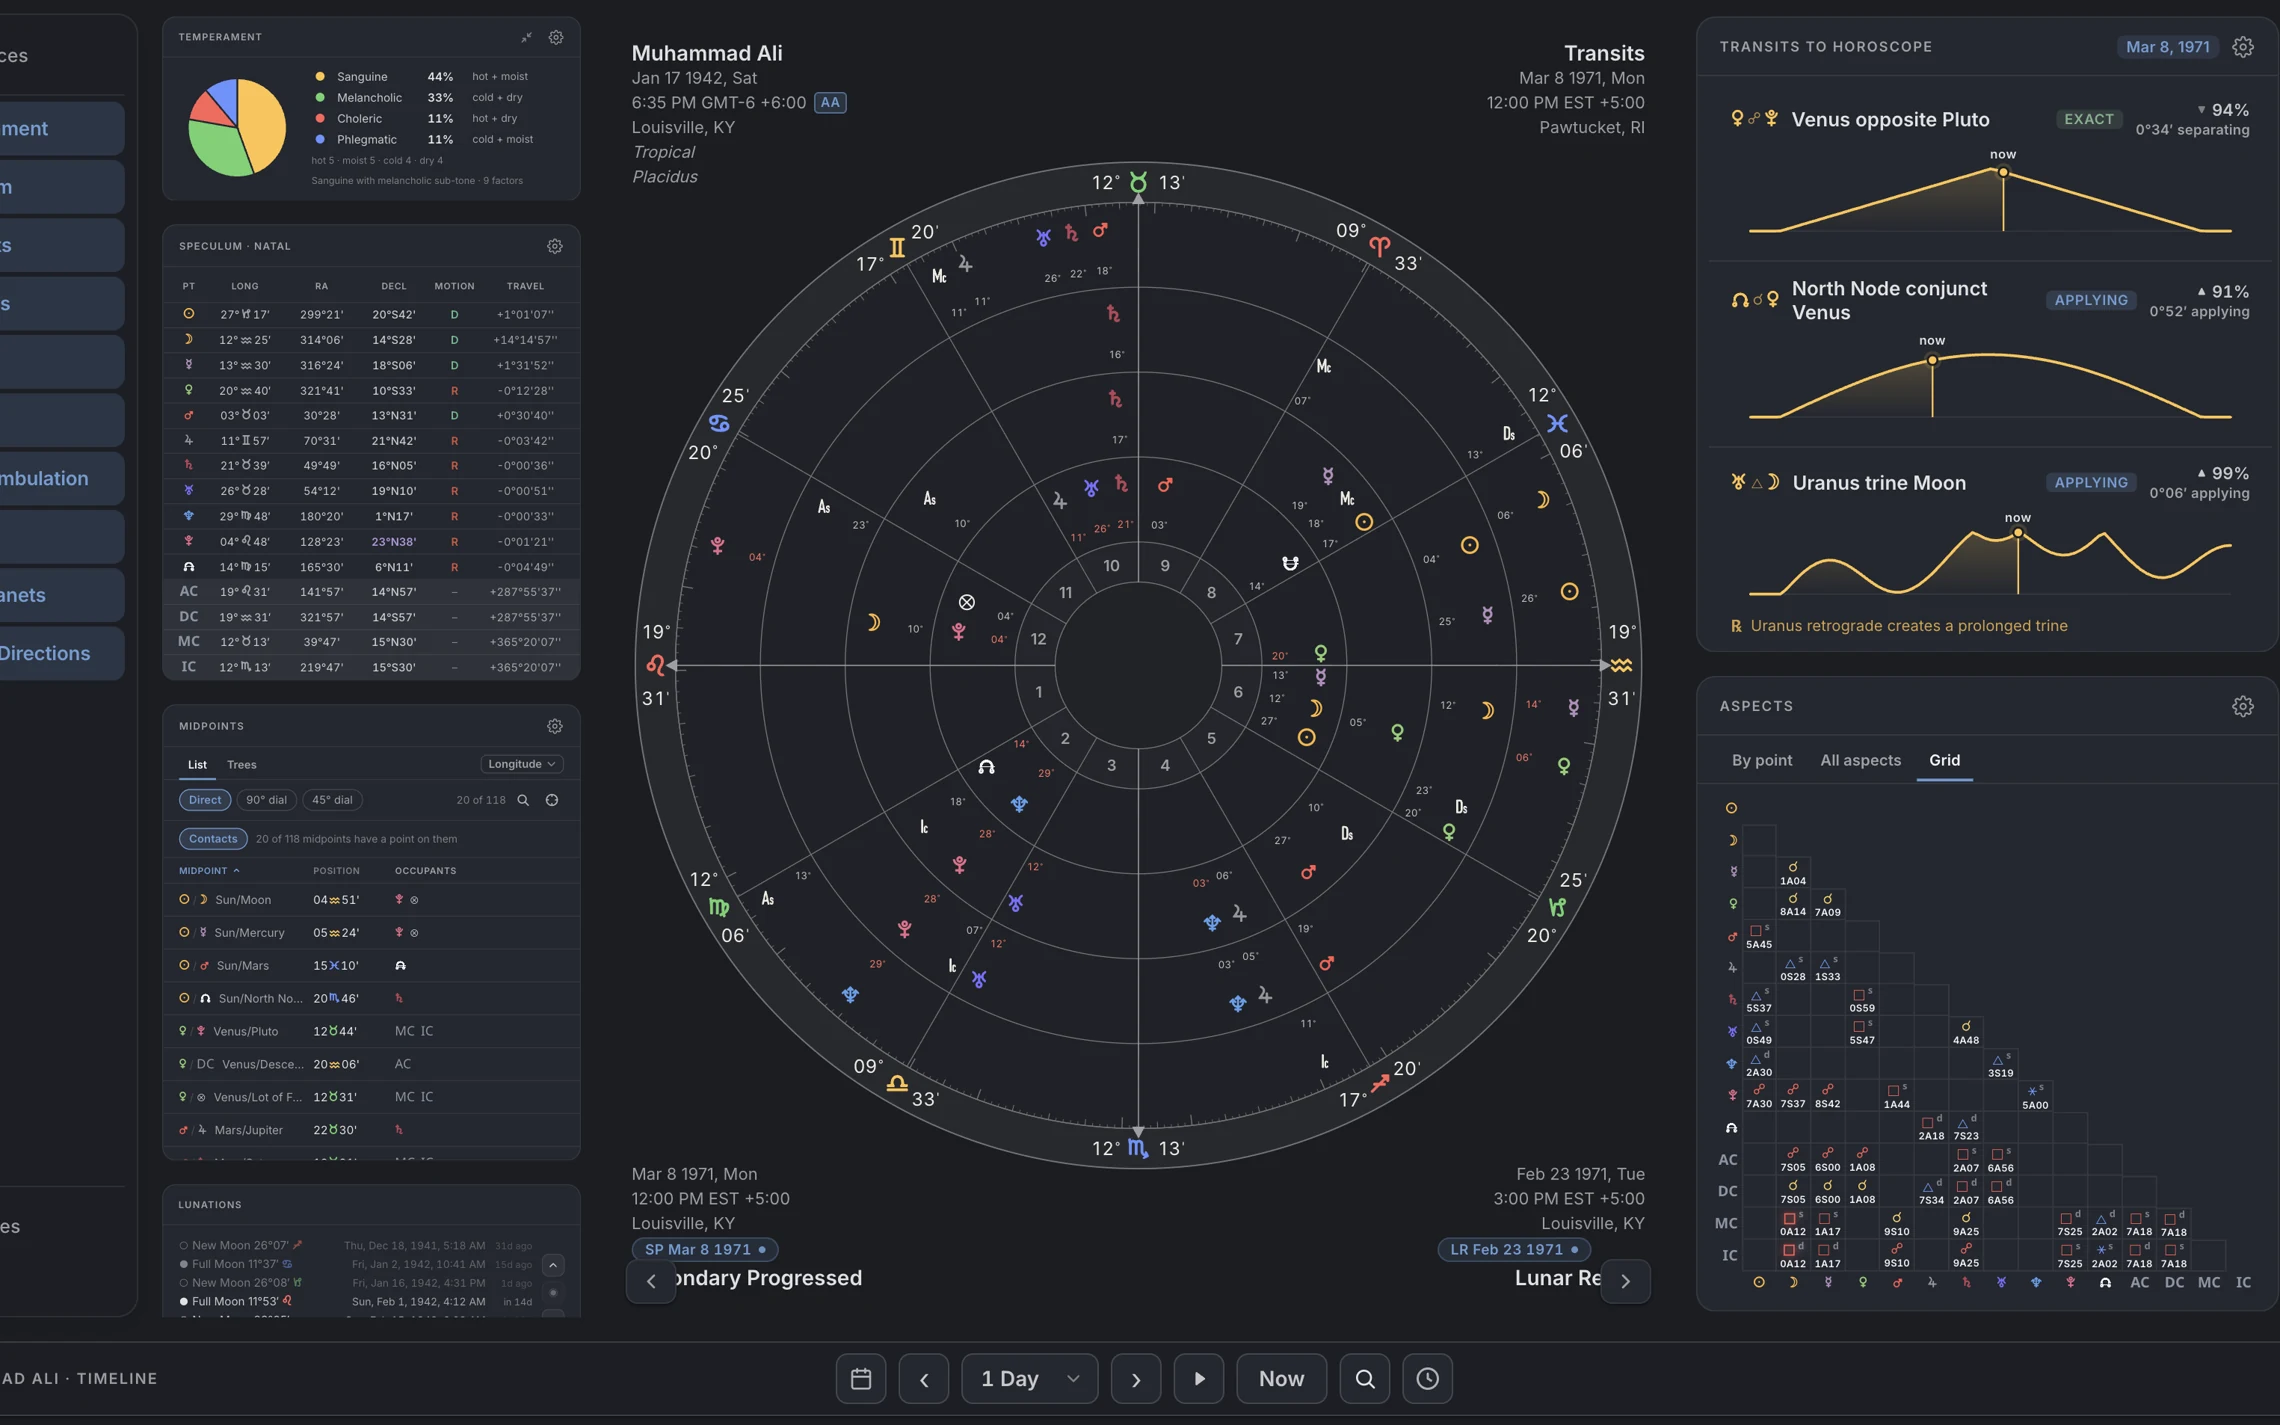Click the Aquarius descendant glyph on wheel
The width and height of the screenshot is (2280, 1425).
(1621, 665)
